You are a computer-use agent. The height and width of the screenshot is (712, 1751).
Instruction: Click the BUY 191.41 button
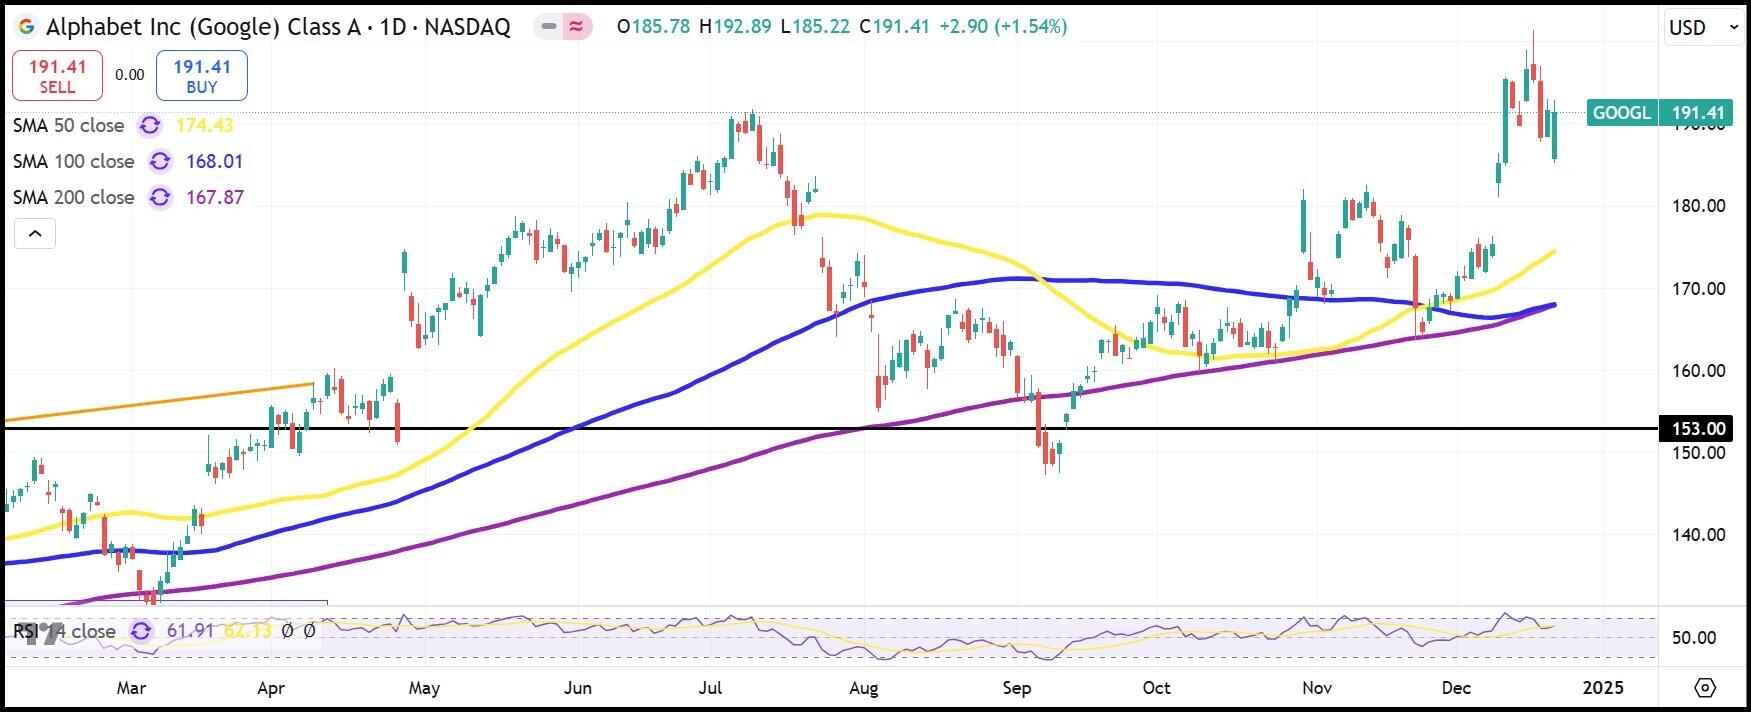click(202, 76)
